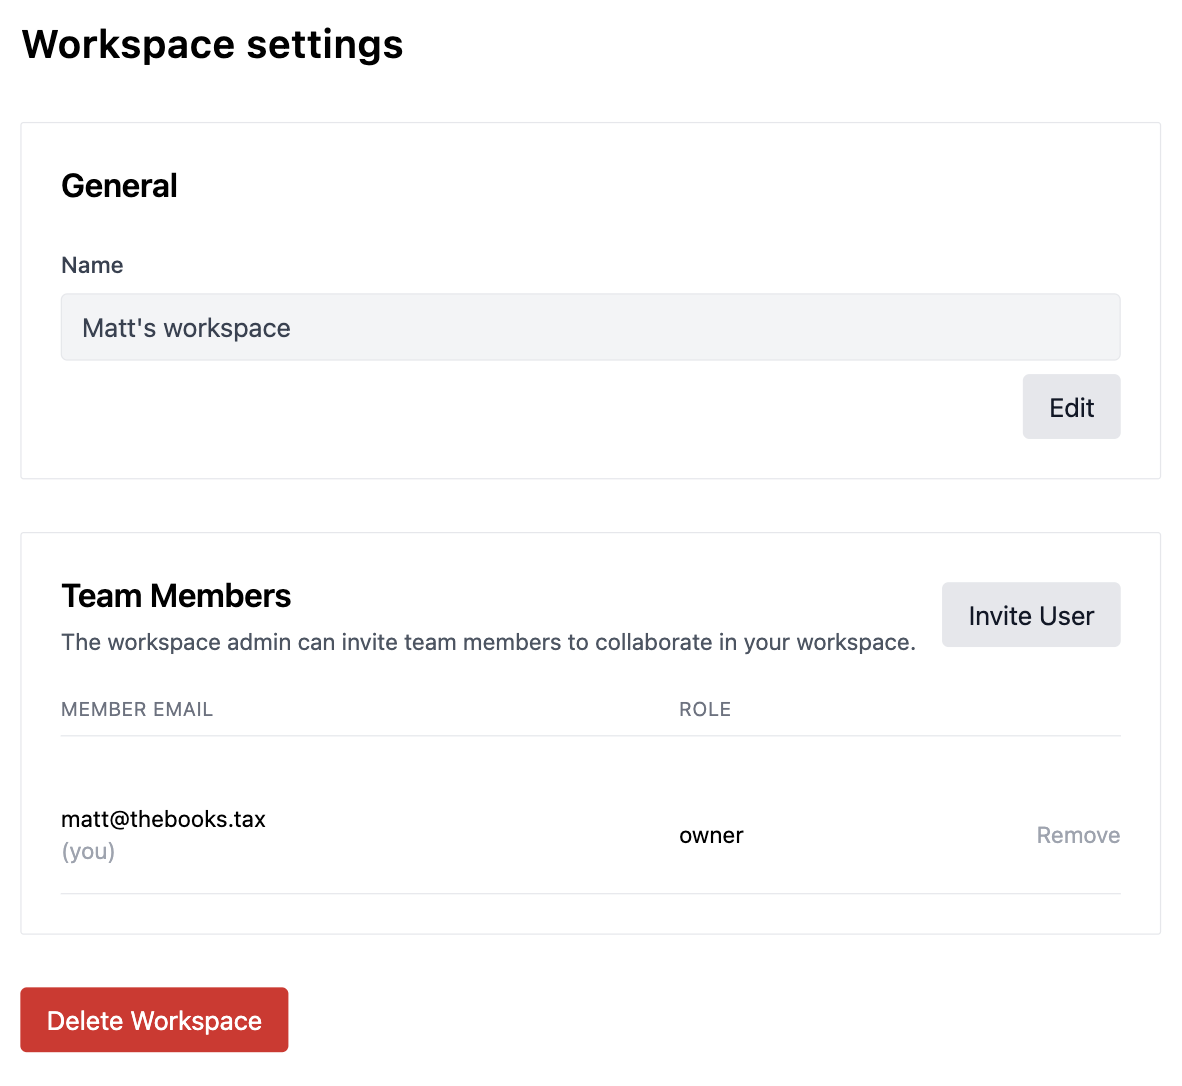Viewport: 1182px width, 1086px height.
Task: Click empty gap between General and Team cards
Action: [x=590, y=506]
